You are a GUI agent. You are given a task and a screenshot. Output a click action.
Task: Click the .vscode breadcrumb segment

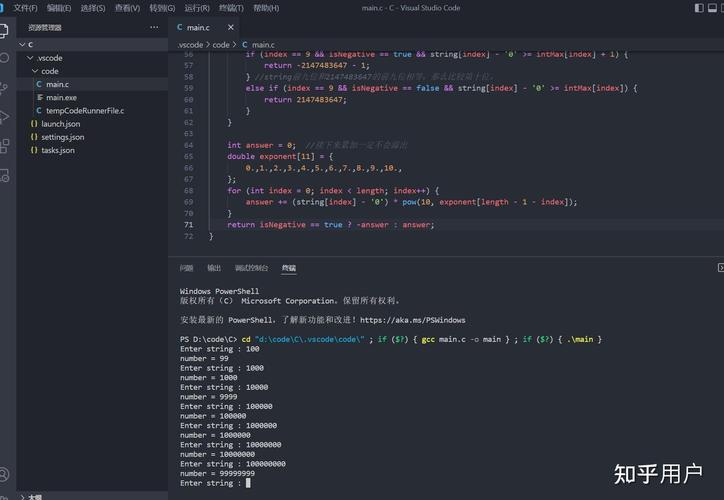pyautogui.click(x=190, y=45)
